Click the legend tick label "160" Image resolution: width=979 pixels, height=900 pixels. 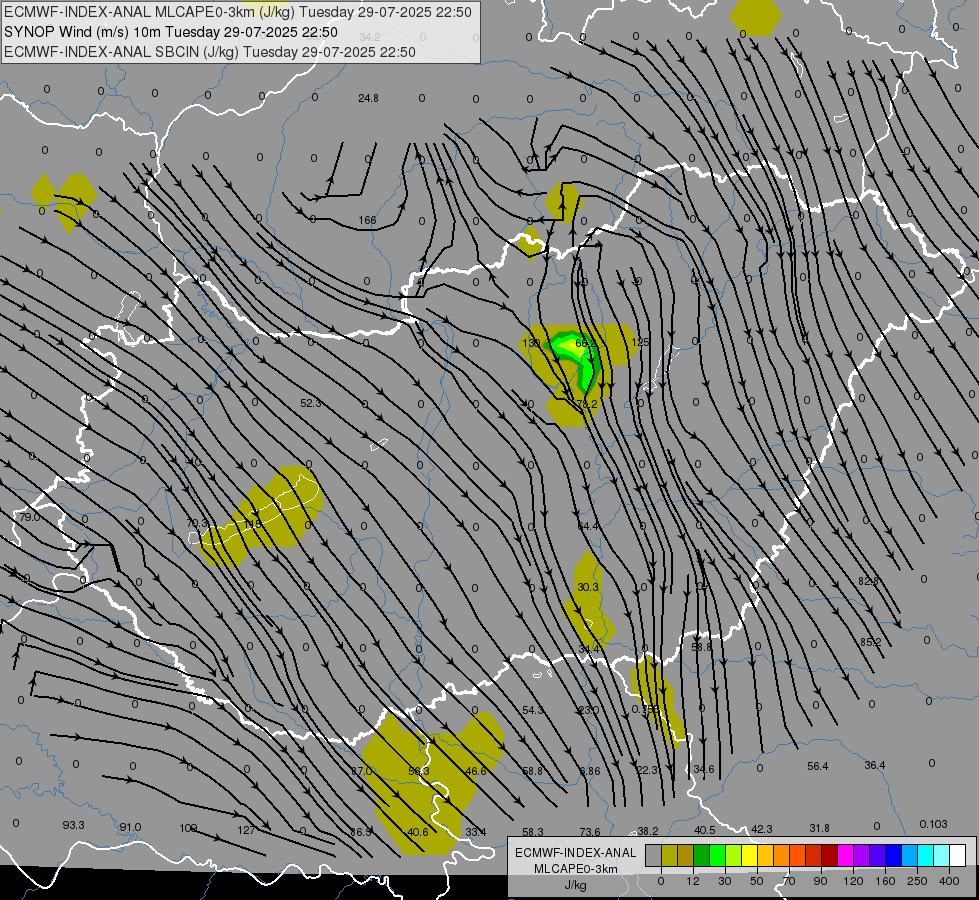(885, 881)
